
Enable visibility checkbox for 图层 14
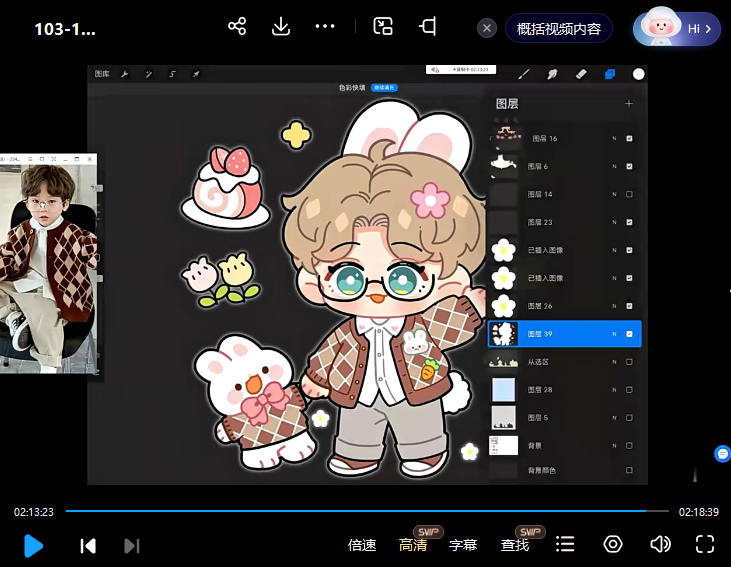(x=629, y=194)
